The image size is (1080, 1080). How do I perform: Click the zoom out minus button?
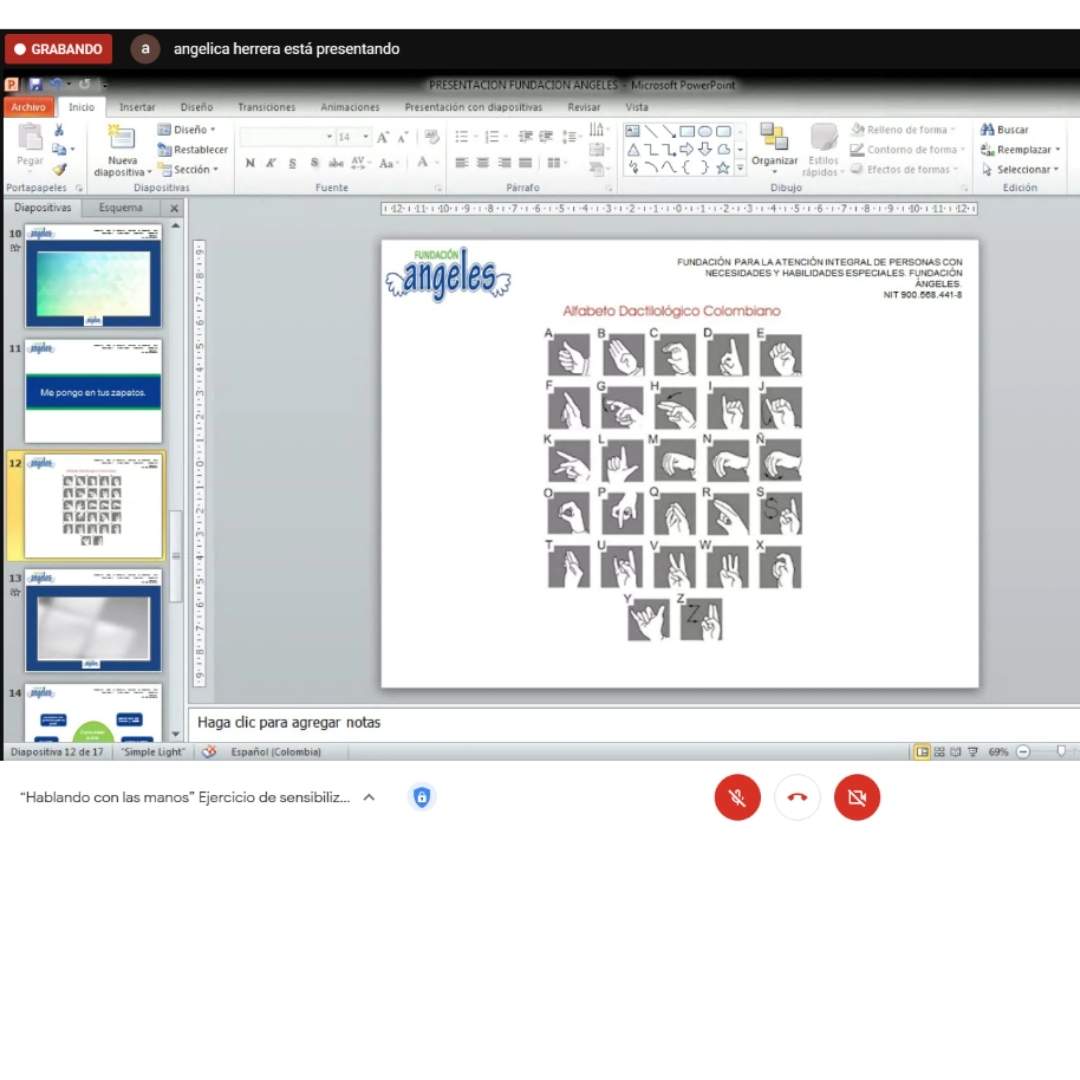point(1023,751)
